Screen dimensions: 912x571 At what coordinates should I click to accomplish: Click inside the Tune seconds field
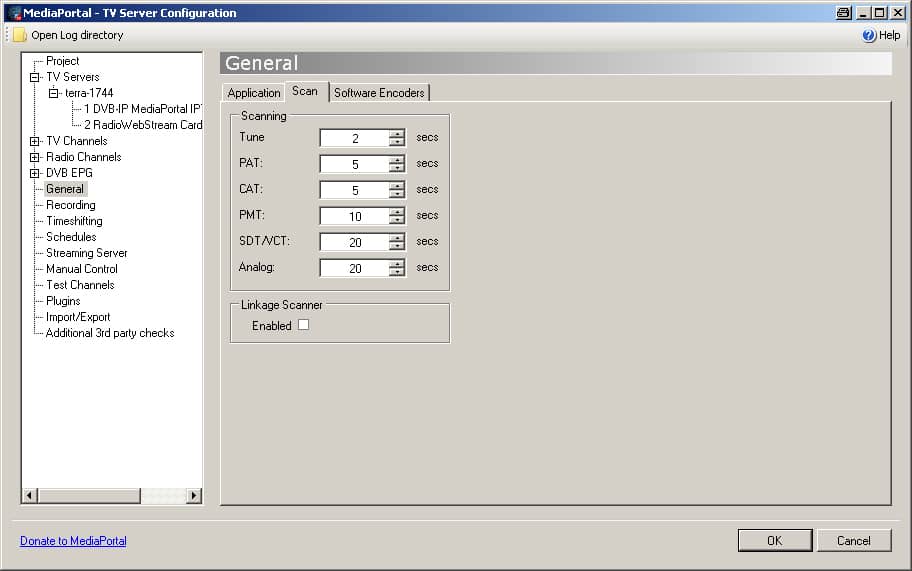click(354, 138)
